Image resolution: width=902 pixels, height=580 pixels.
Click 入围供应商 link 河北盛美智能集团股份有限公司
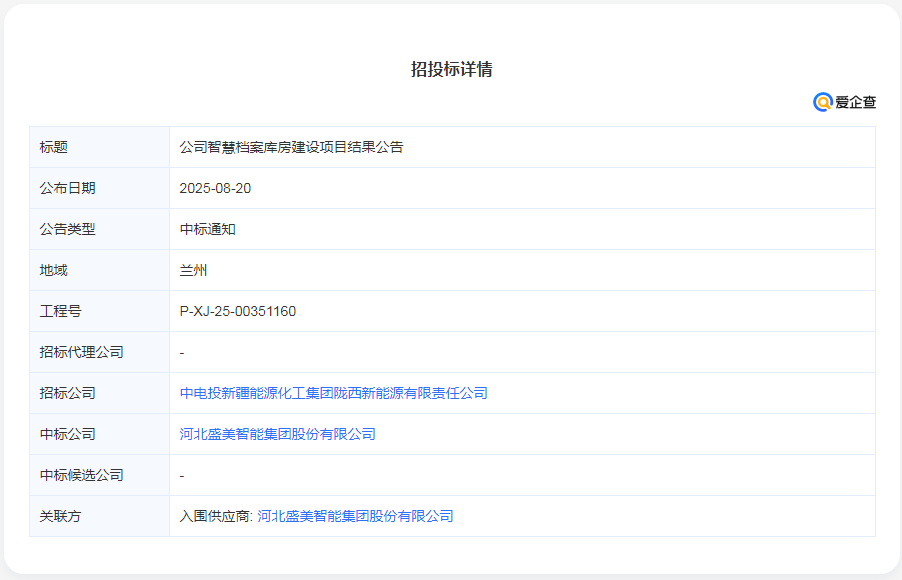point(356,516)
